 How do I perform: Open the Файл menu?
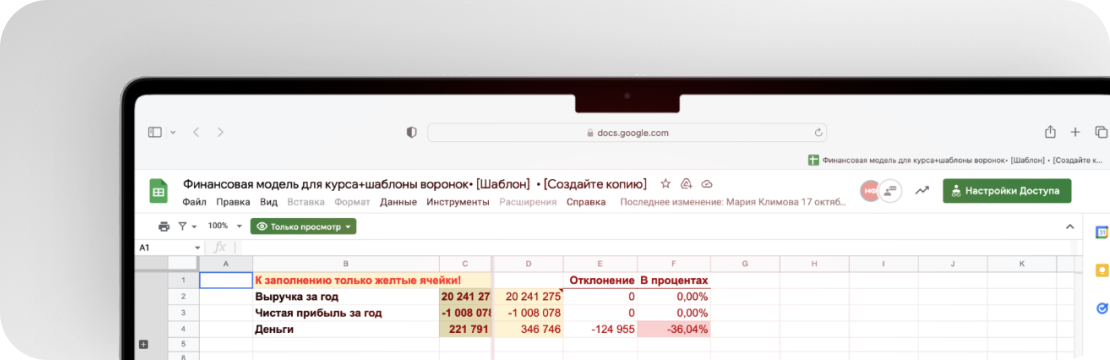pyautogui.click(x=194, y=202)
